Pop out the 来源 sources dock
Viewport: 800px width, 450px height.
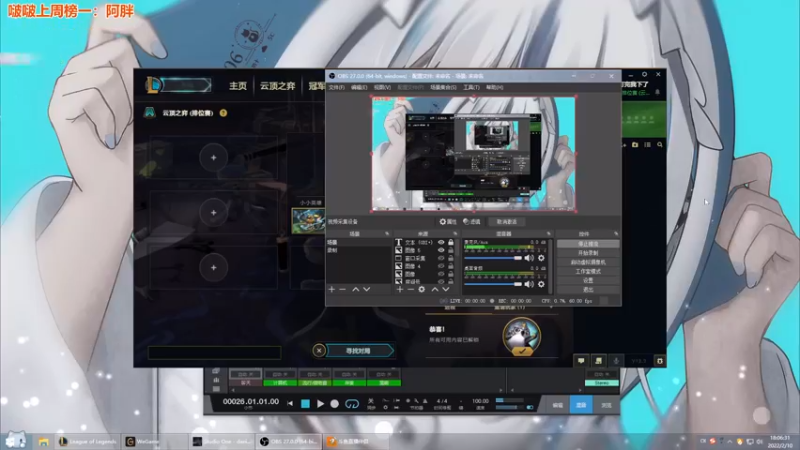[x=455, y=234]
